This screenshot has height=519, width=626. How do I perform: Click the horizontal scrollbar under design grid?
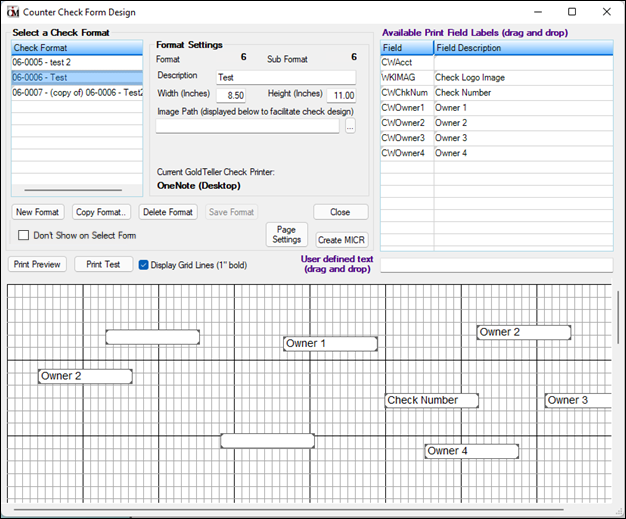(x=289, y=510)
